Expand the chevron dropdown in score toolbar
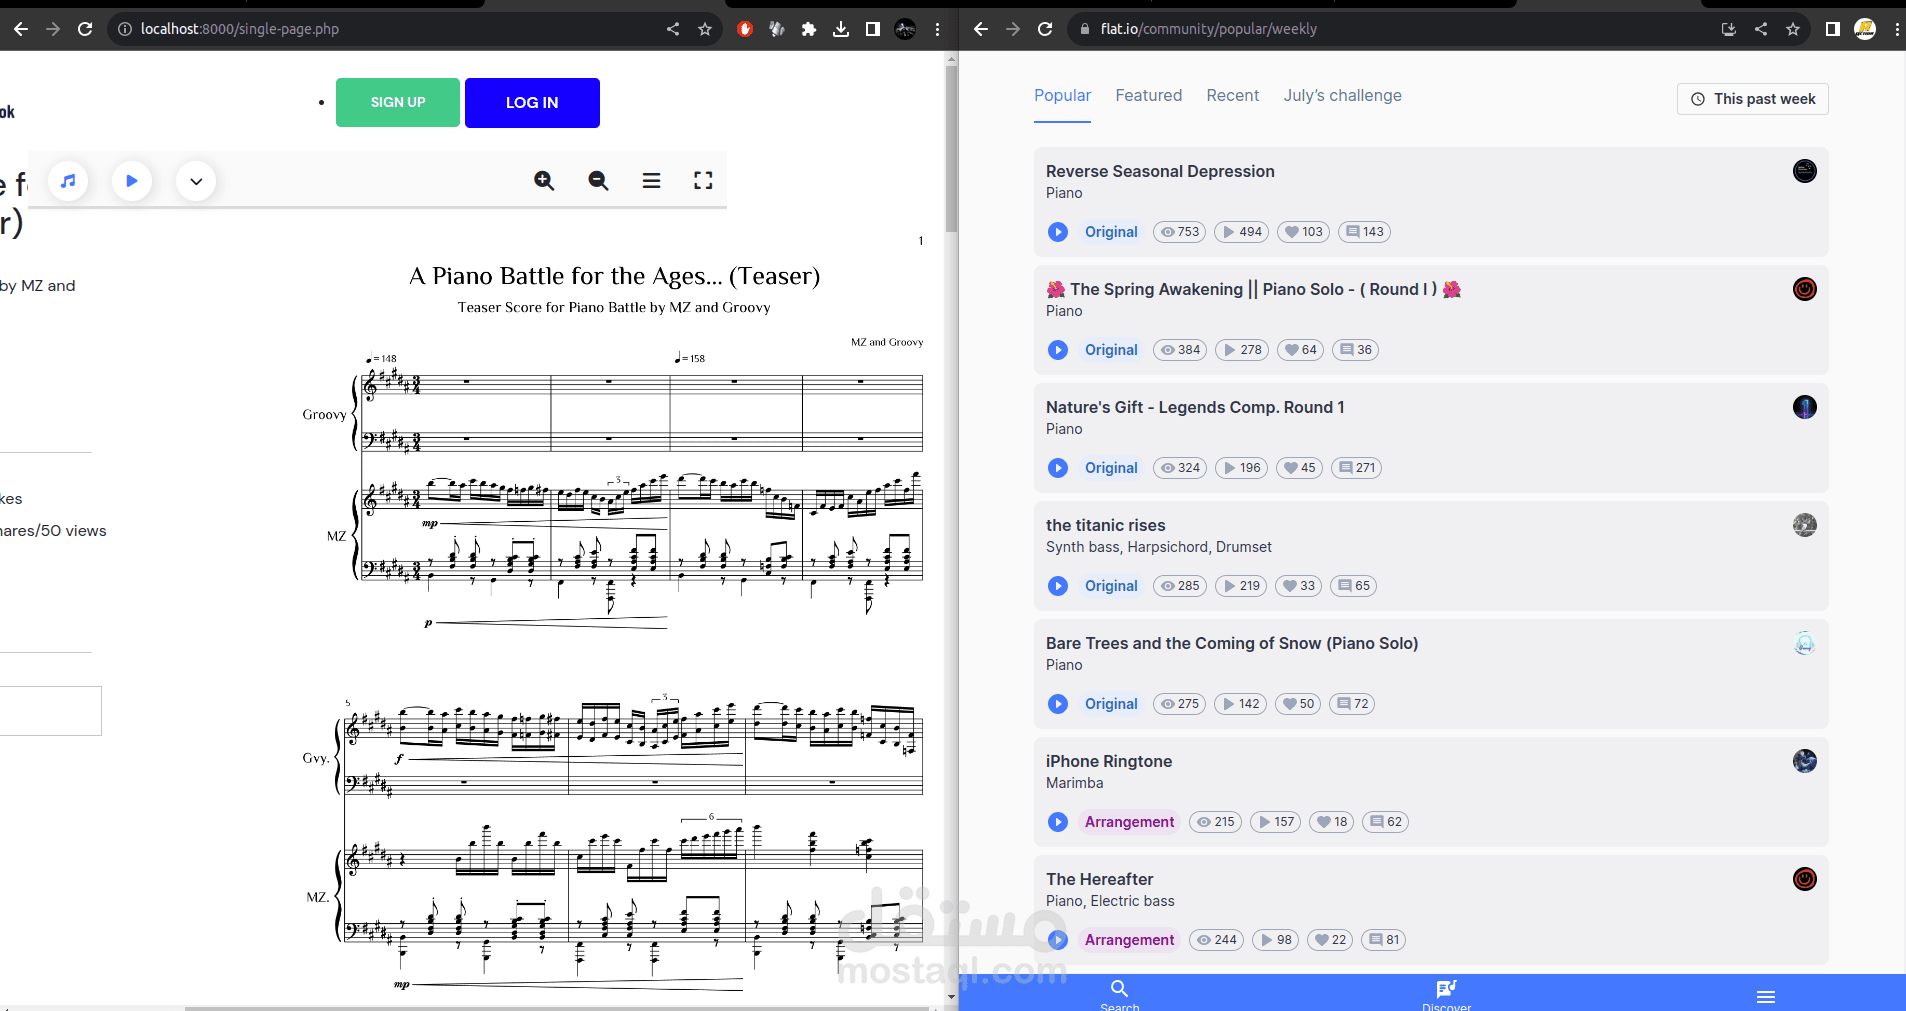Image resolution: width=1906 pixels, height=1011 pixels. (x=196, y=181)
